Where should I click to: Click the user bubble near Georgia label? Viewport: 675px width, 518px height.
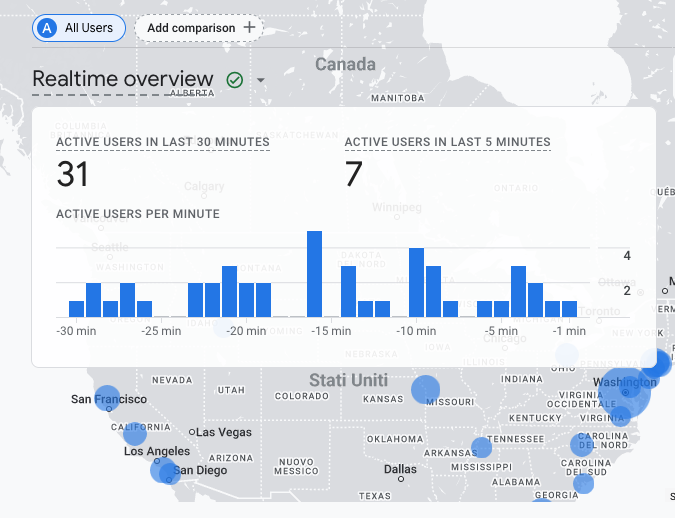(x=583, y=484)
